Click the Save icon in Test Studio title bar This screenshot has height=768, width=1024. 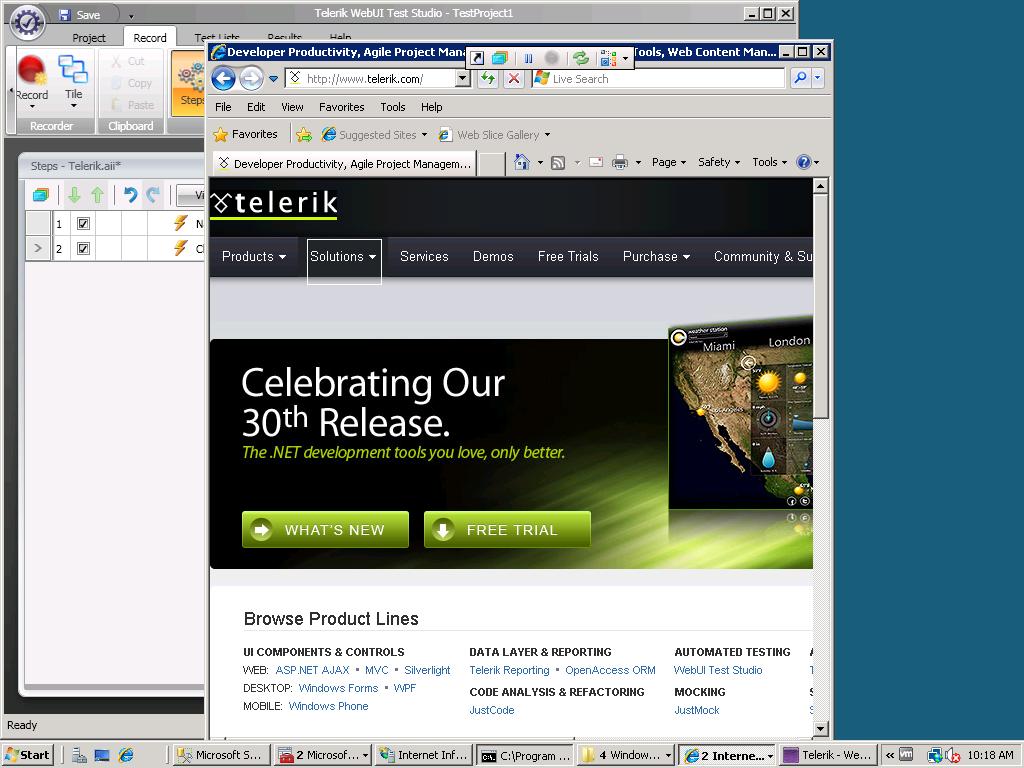click(x=65, y=14)
